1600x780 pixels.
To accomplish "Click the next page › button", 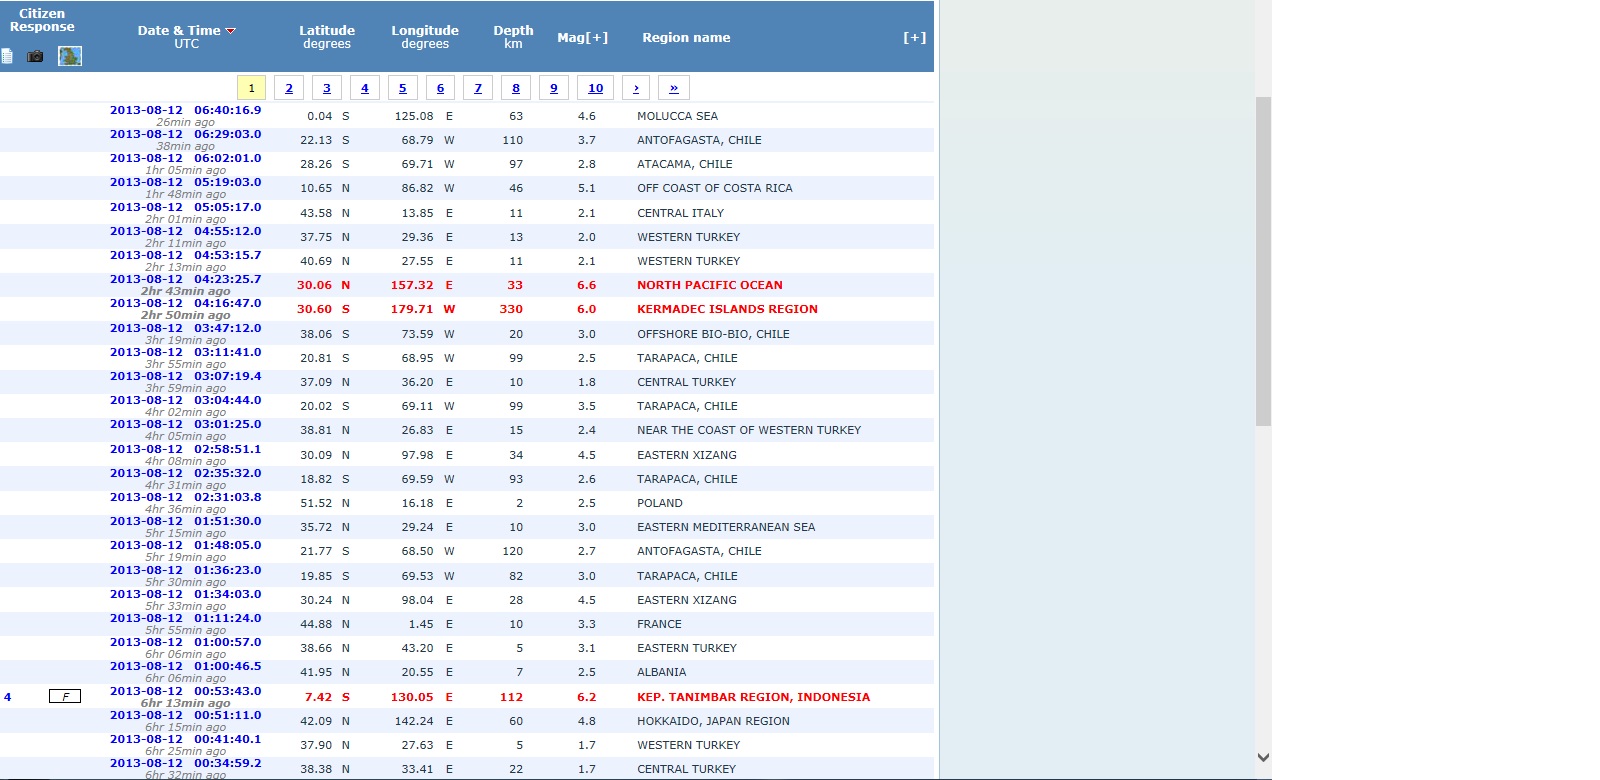I will pyautogui.click(x=636, y=88).
